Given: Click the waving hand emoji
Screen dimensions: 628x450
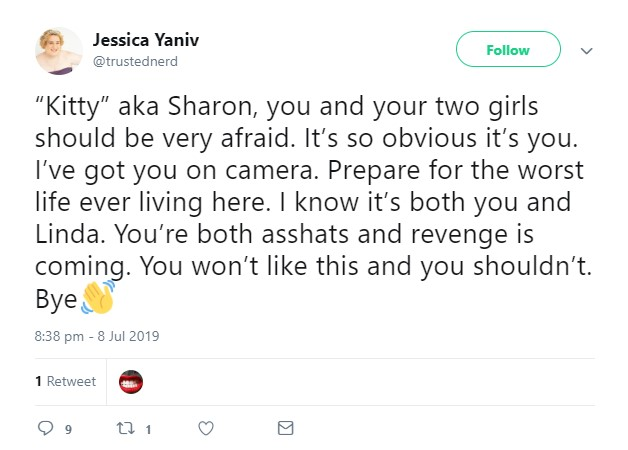Looking at the screenshot, I should pos(98,297).
